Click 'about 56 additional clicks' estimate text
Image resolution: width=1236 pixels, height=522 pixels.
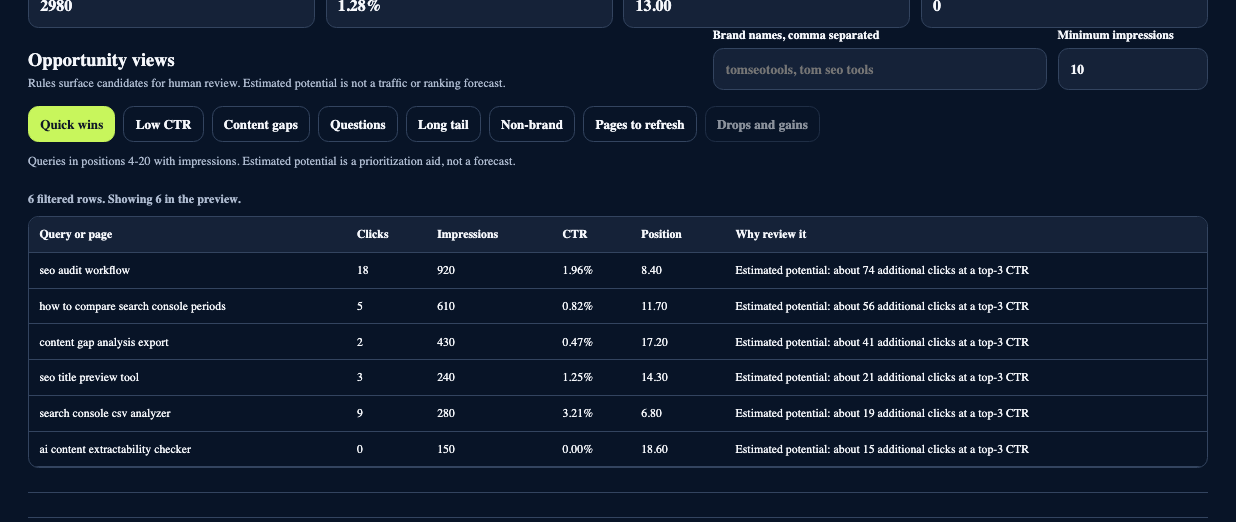tap(895, 306)
